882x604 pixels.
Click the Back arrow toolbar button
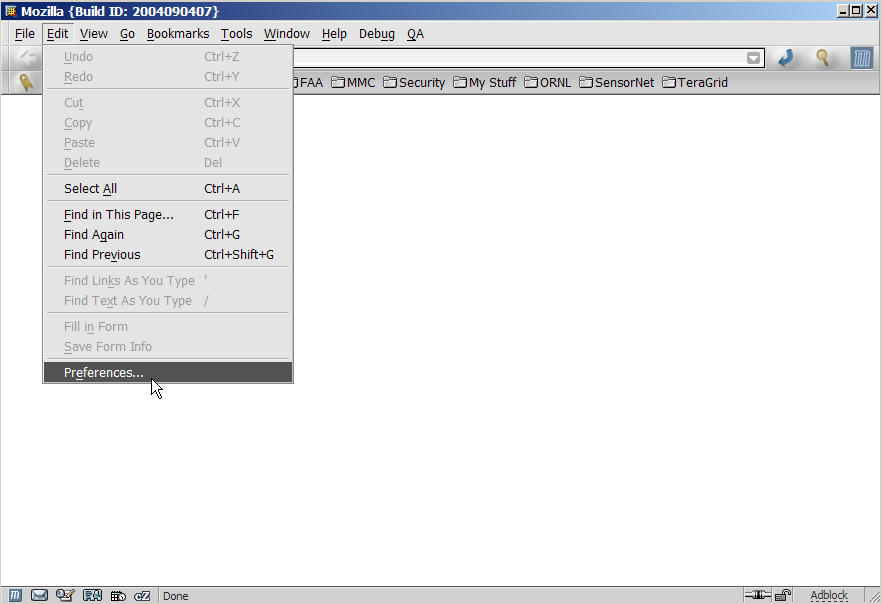[x=27, y=57]
